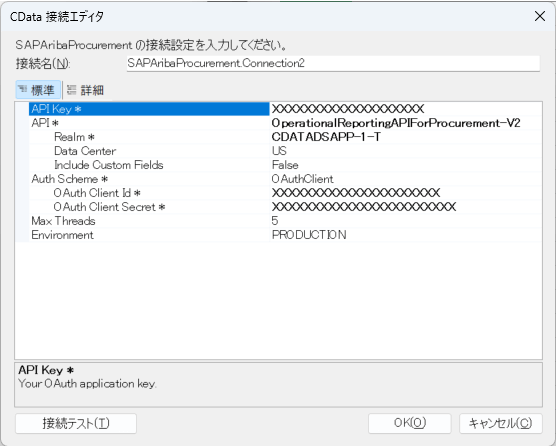Edit the Max Threads value 5

(x=406, y=221)
